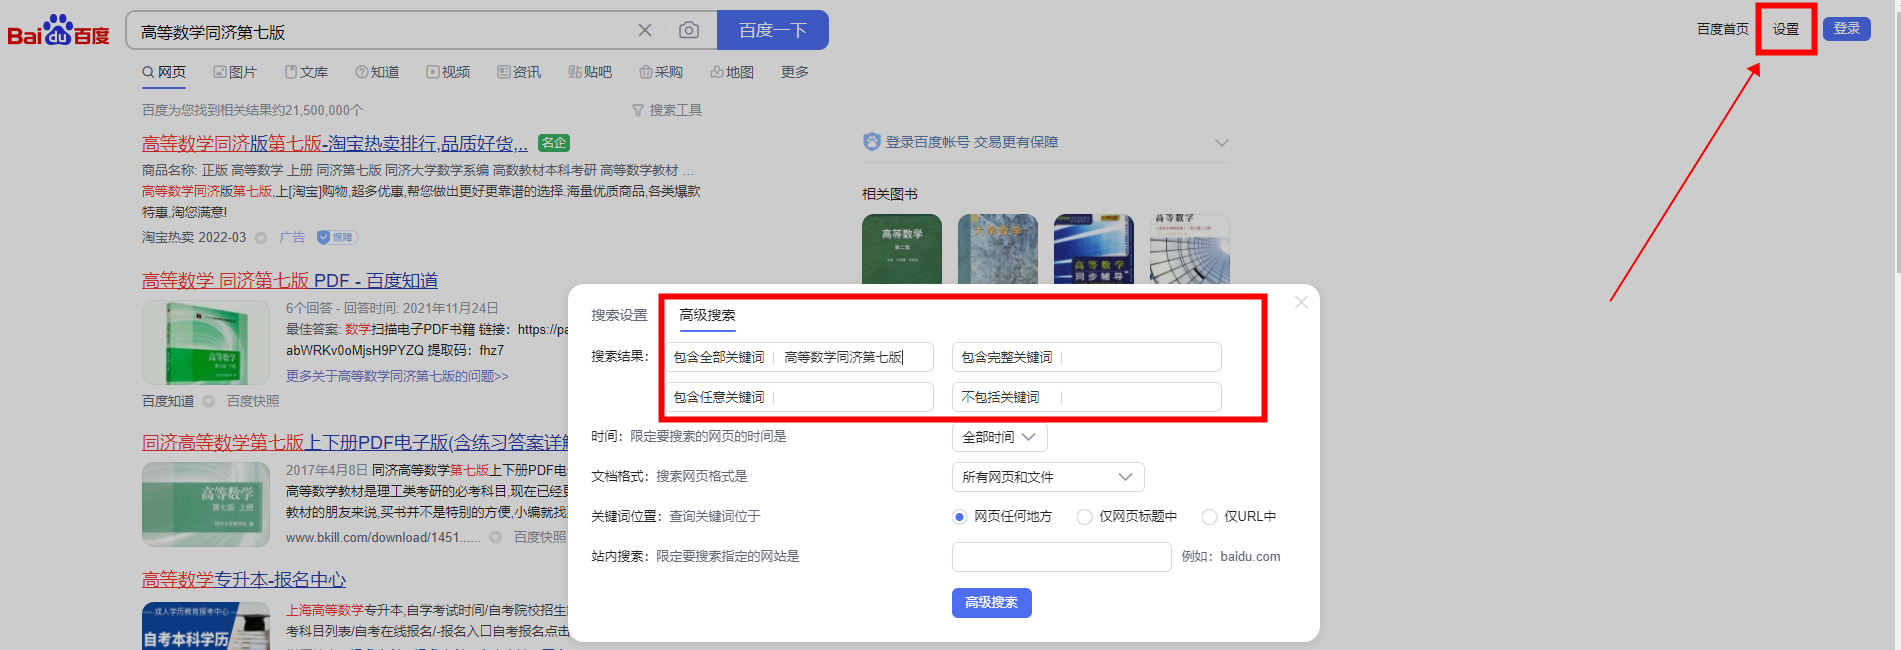
Task: Switch to the 图片 tab
Action: (235, 72)
